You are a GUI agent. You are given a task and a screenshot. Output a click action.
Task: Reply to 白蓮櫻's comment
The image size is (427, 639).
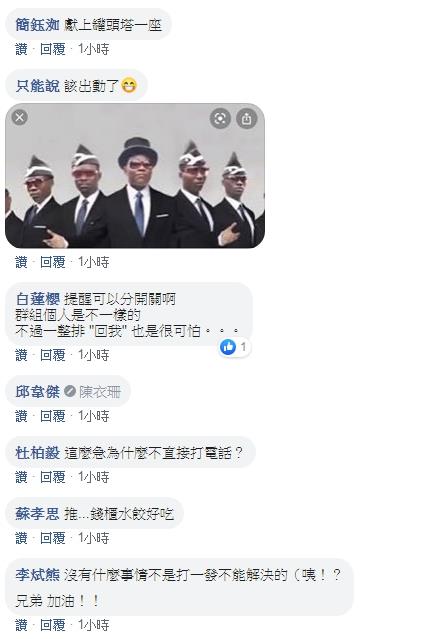[x=52, y=355]
